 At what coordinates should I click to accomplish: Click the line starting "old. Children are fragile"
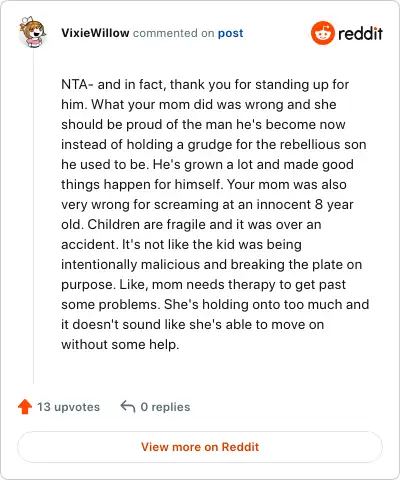(191, 224)
